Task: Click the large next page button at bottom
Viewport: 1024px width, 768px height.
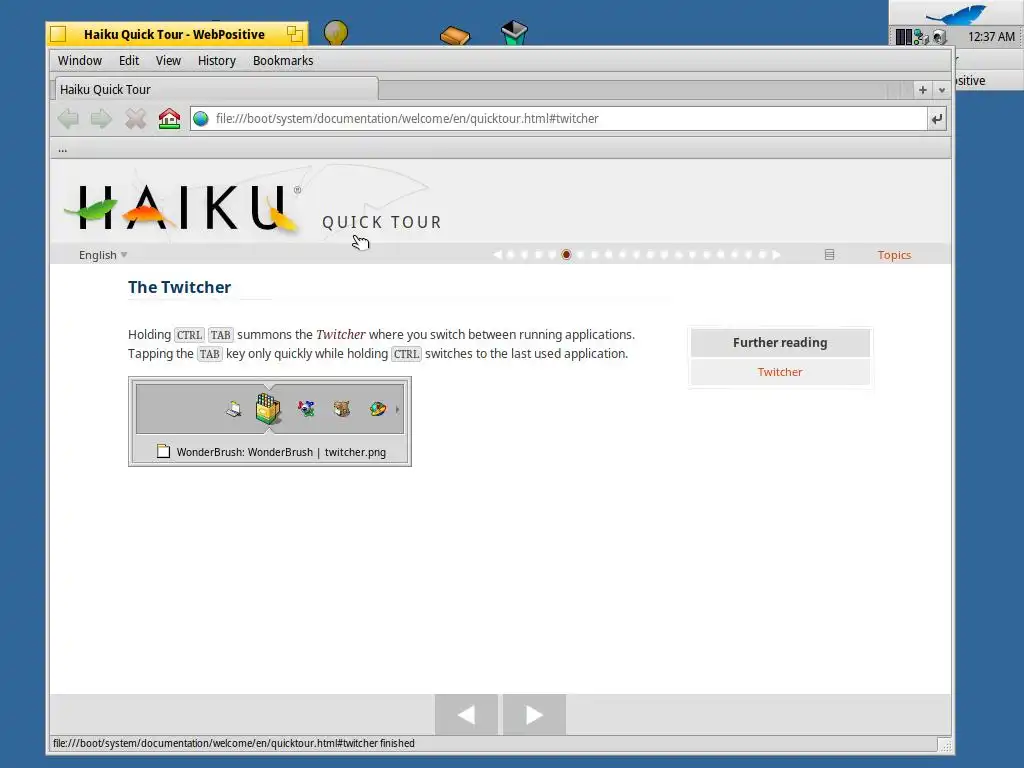Action: click(x=534, y=714)
